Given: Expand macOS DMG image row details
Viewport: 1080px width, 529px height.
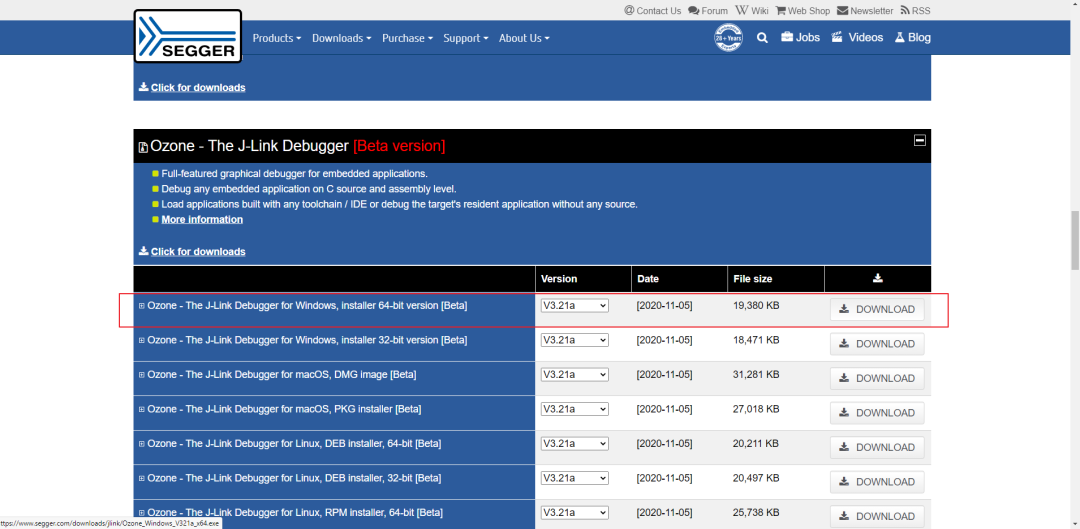Looking at the screenshot, I should point(142,375).
